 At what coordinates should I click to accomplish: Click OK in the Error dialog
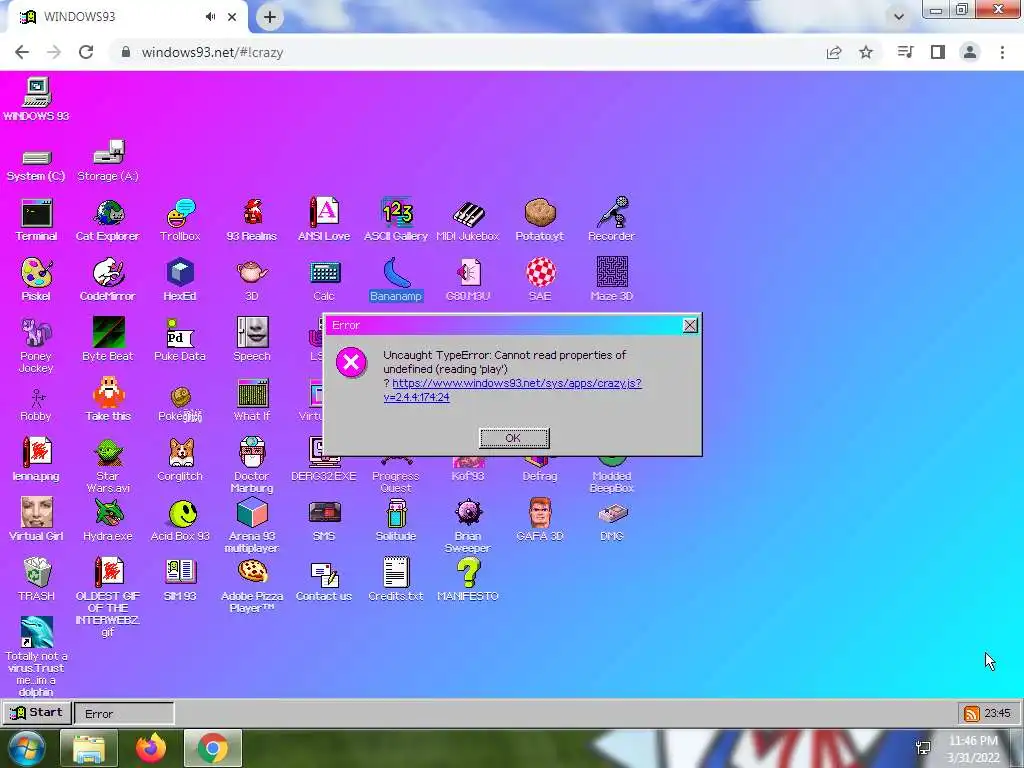pos(514,438)
